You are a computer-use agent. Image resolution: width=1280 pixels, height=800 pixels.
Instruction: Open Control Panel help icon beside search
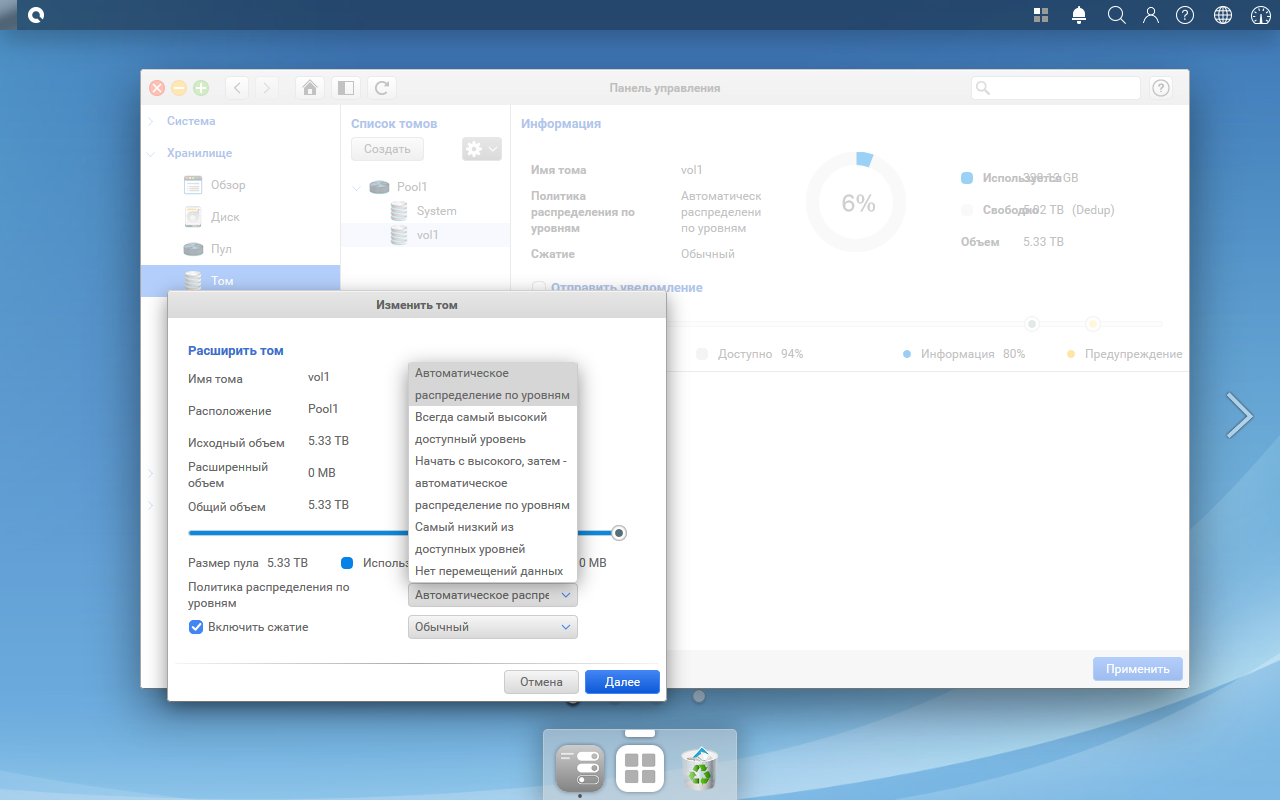coord(1161,88)
